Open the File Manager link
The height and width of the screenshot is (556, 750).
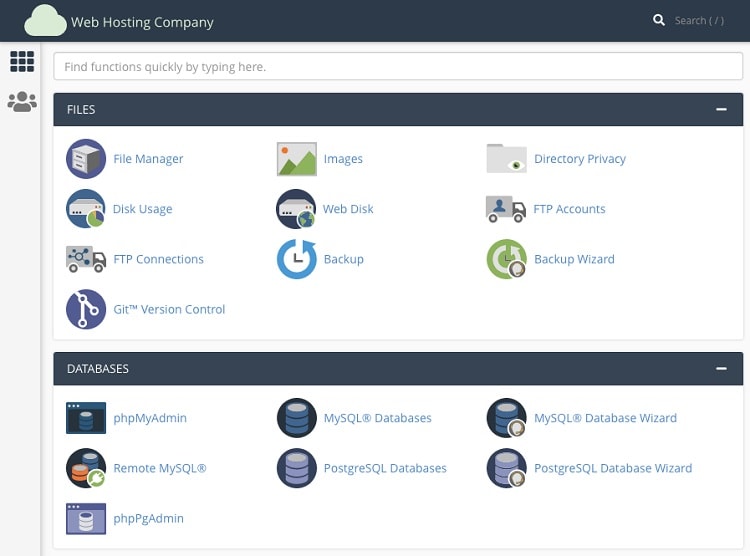tap(148, 159)
